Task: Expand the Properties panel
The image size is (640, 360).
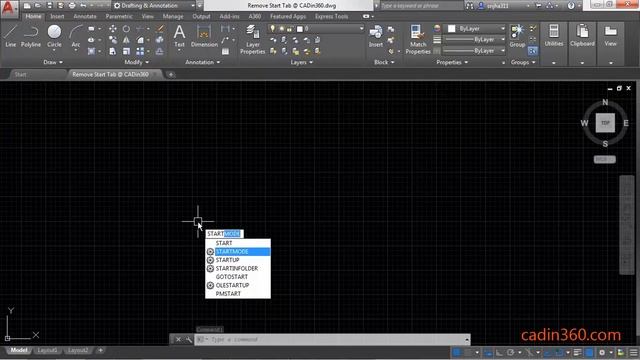Action: [x=452, y=62]
